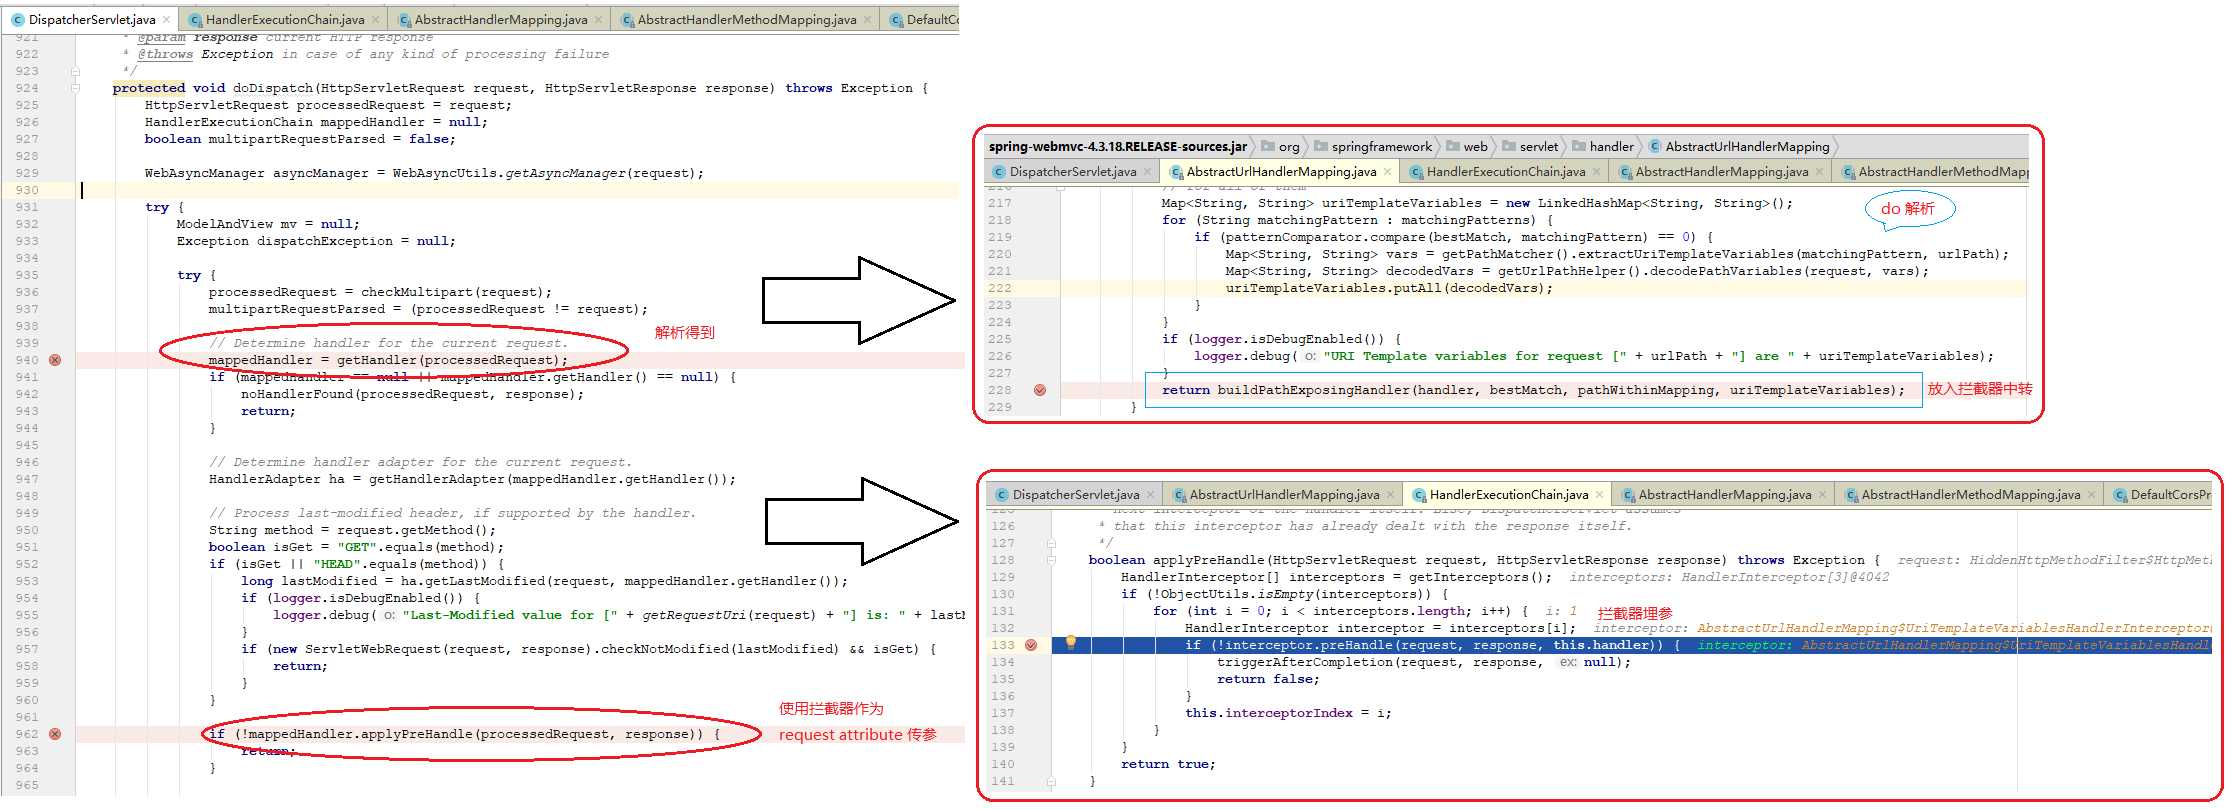Toggle breakpoint at line 133 in HandlerExecutionChain

1031,645
